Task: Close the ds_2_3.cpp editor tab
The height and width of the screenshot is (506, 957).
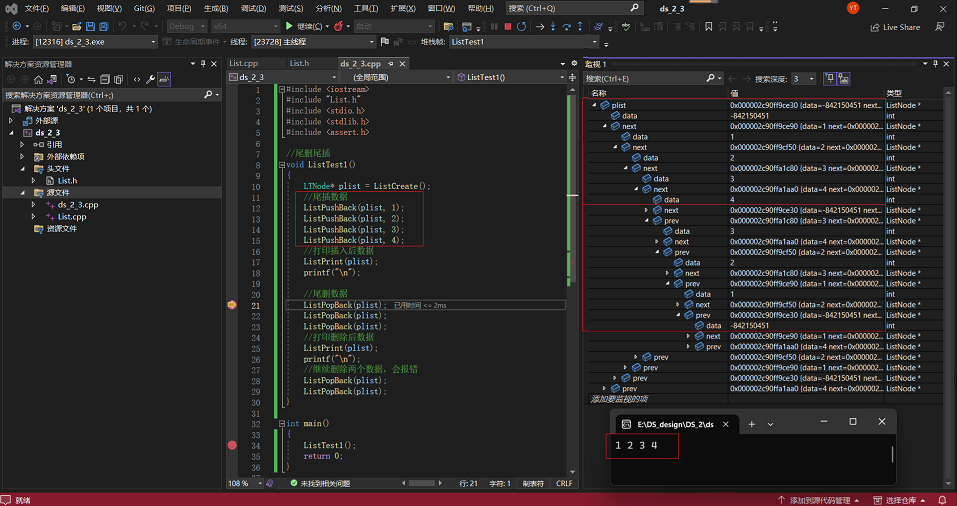Action: click(403, 63)
